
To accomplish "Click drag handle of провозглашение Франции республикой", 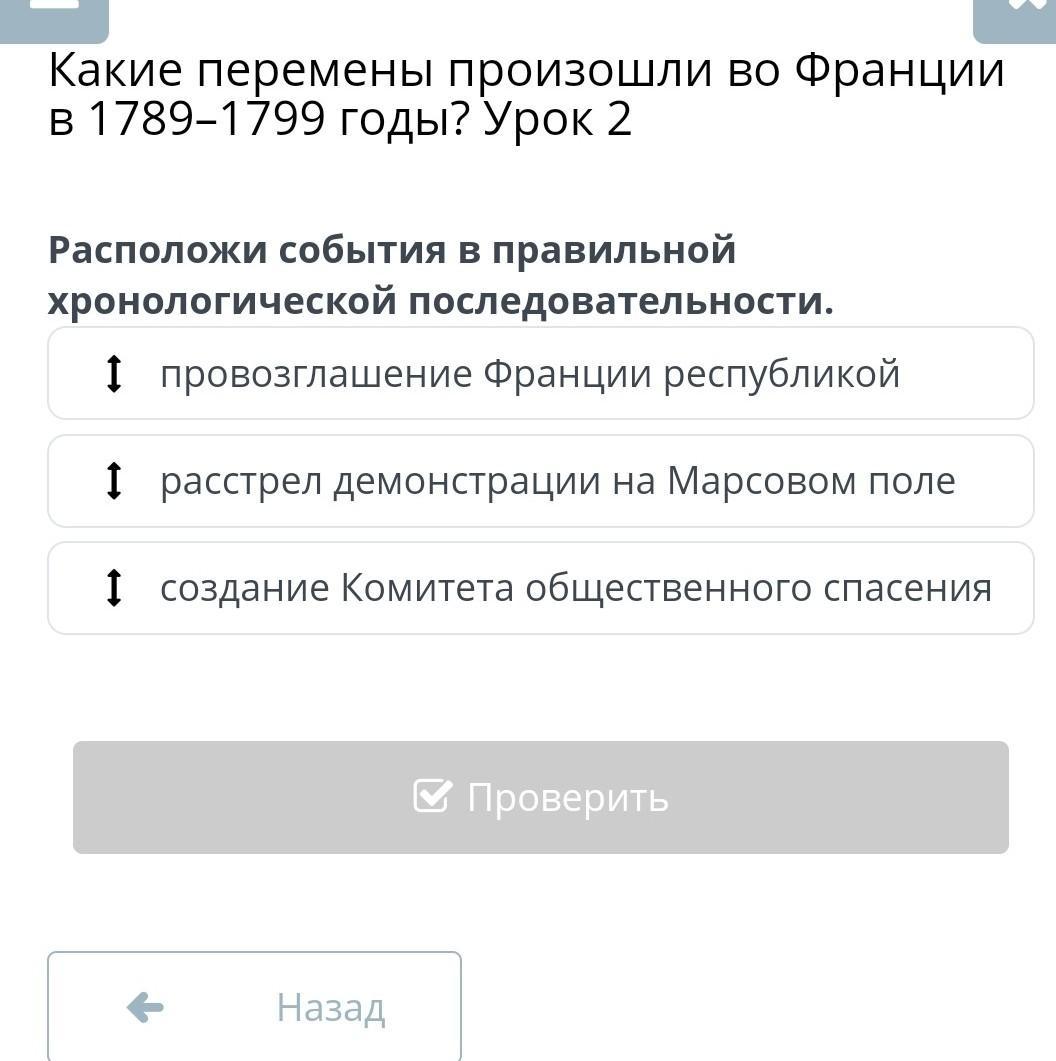I will click(114, 374).
